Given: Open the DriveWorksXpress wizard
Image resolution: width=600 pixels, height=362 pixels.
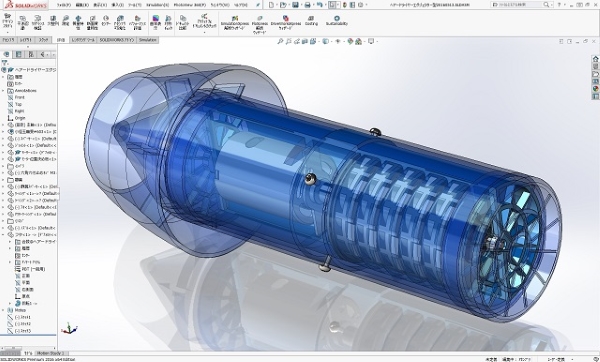Looking at the screenshot, I should click(x=285, y=23).
